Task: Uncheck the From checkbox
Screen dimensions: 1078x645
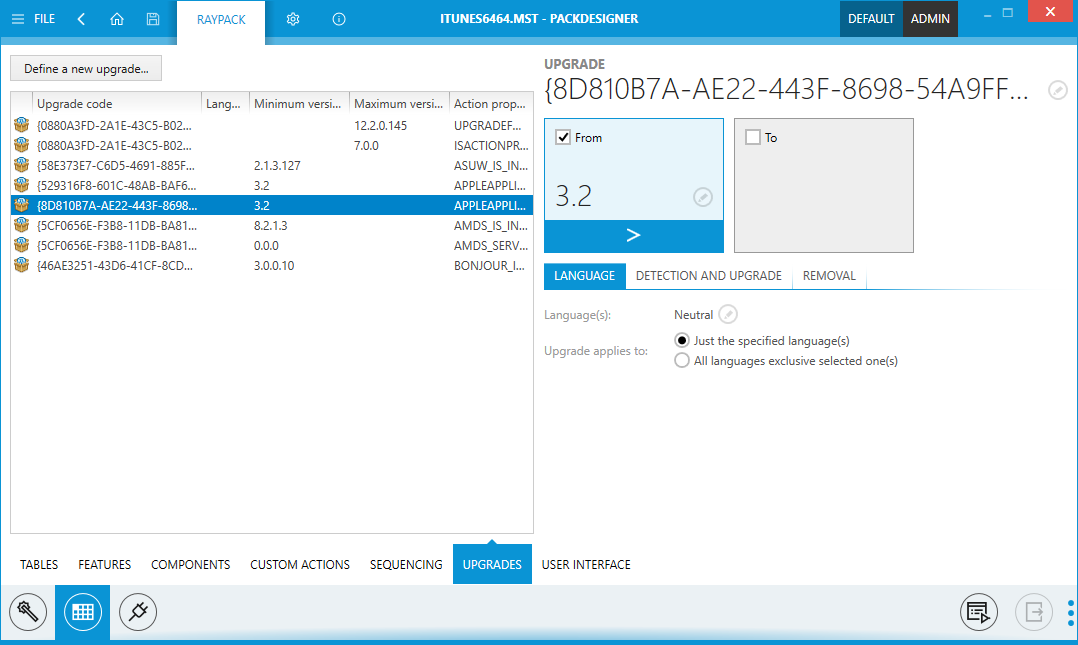Action: (x=562, y=138)
